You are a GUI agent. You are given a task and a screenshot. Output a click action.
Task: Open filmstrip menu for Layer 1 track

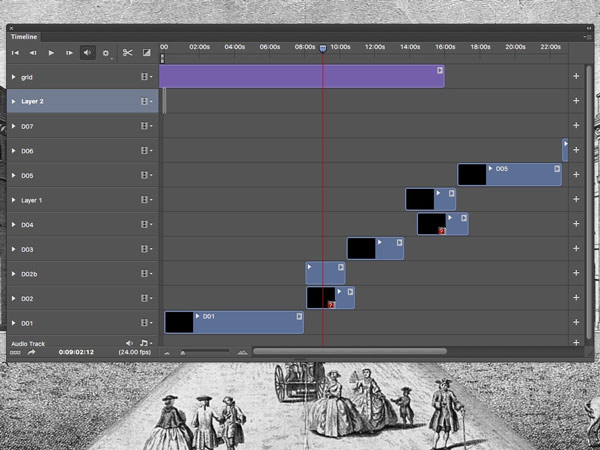pos(146,200)
